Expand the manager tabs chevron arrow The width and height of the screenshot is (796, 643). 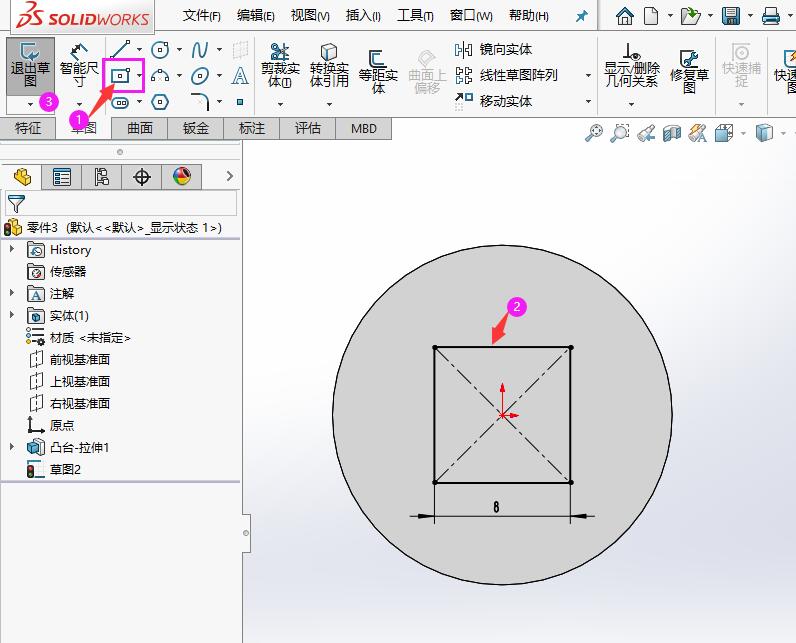(x=229, y=176)
